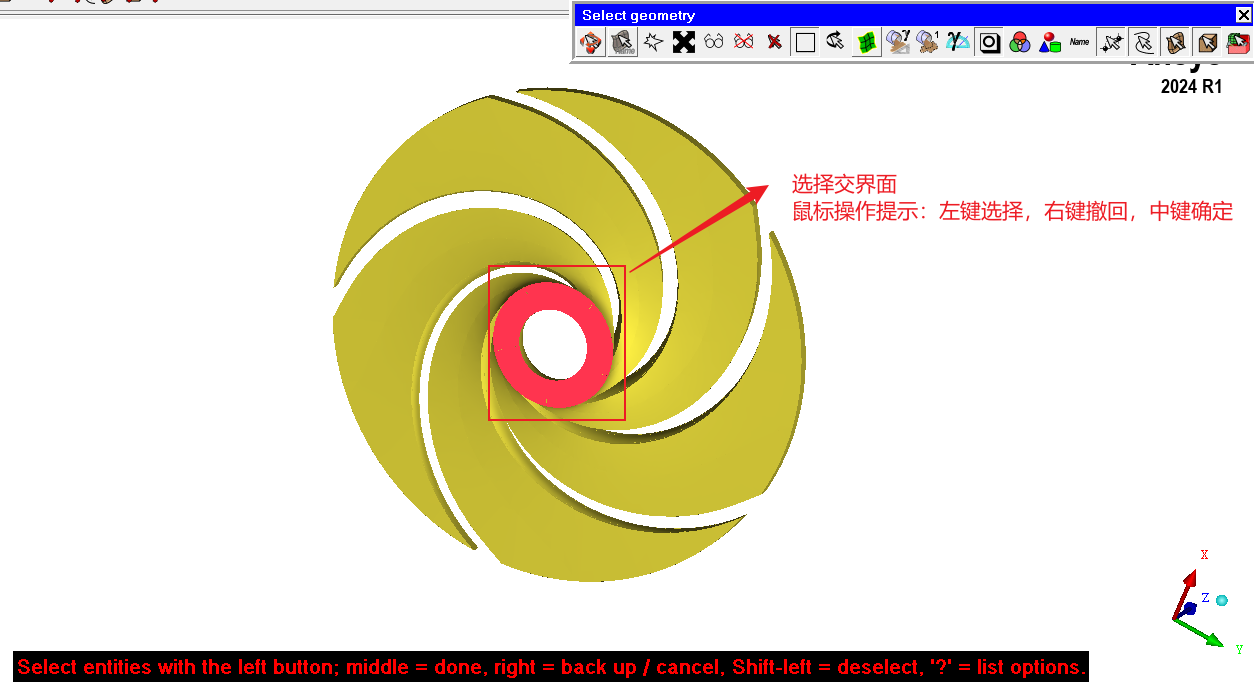Choose the polygon selection star icon

pos(653,42)
